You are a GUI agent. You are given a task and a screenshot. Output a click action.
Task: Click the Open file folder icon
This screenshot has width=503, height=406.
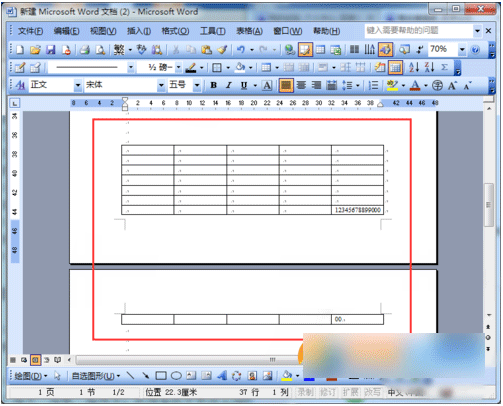35,50
